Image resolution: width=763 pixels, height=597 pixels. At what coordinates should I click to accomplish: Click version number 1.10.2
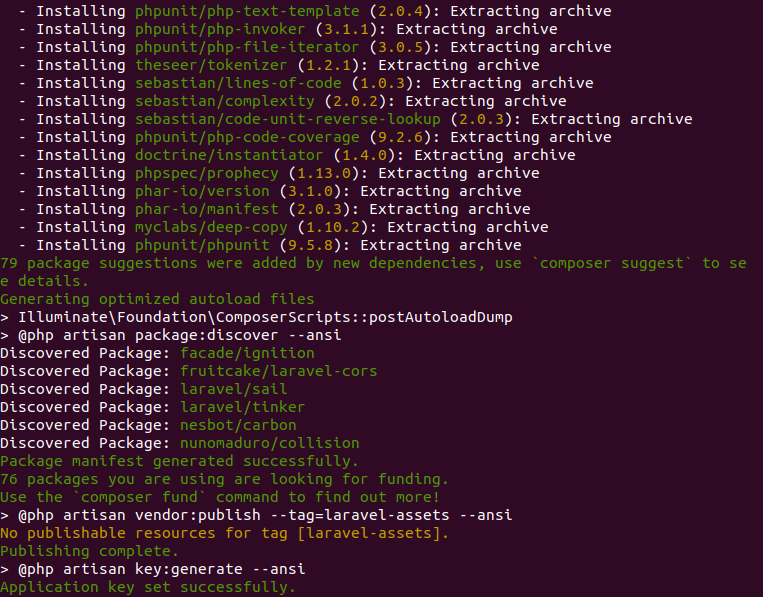(333, 227)
